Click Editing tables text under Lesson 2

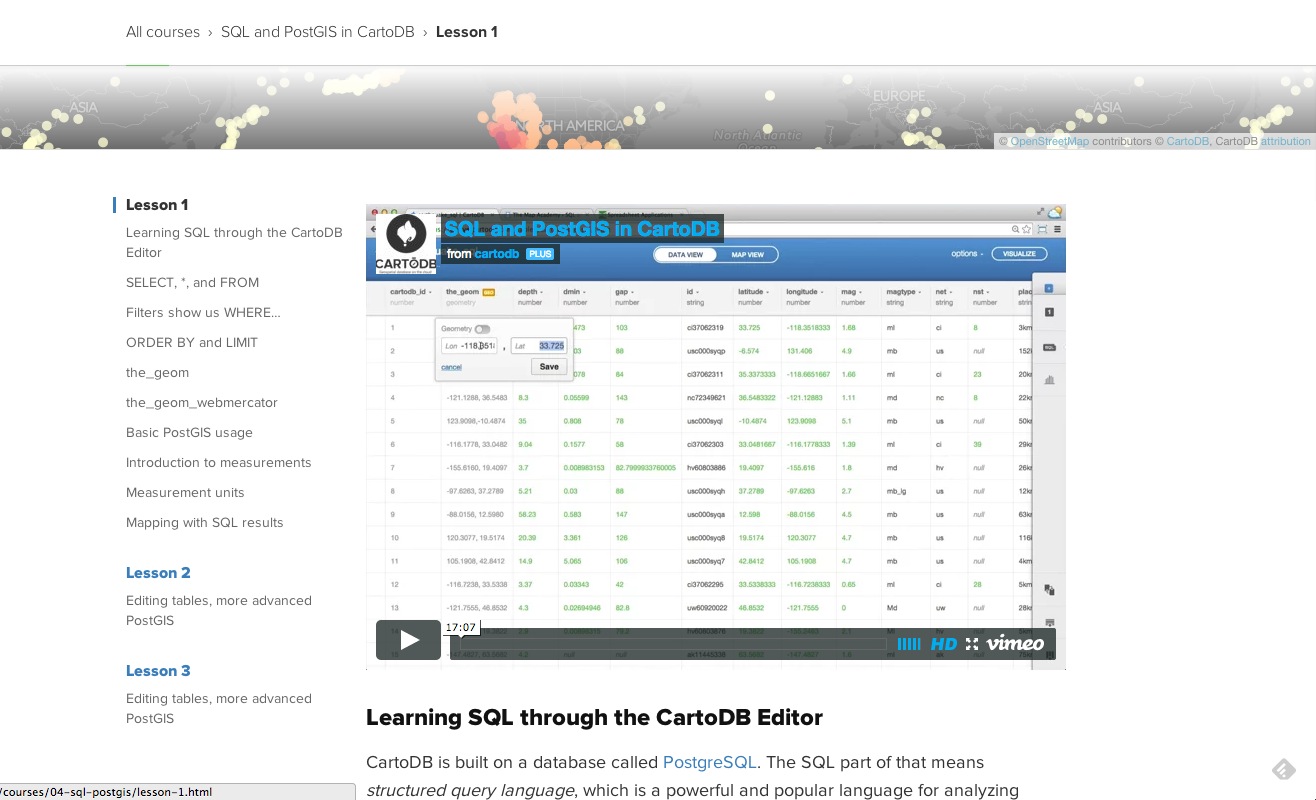coord(219,611)
